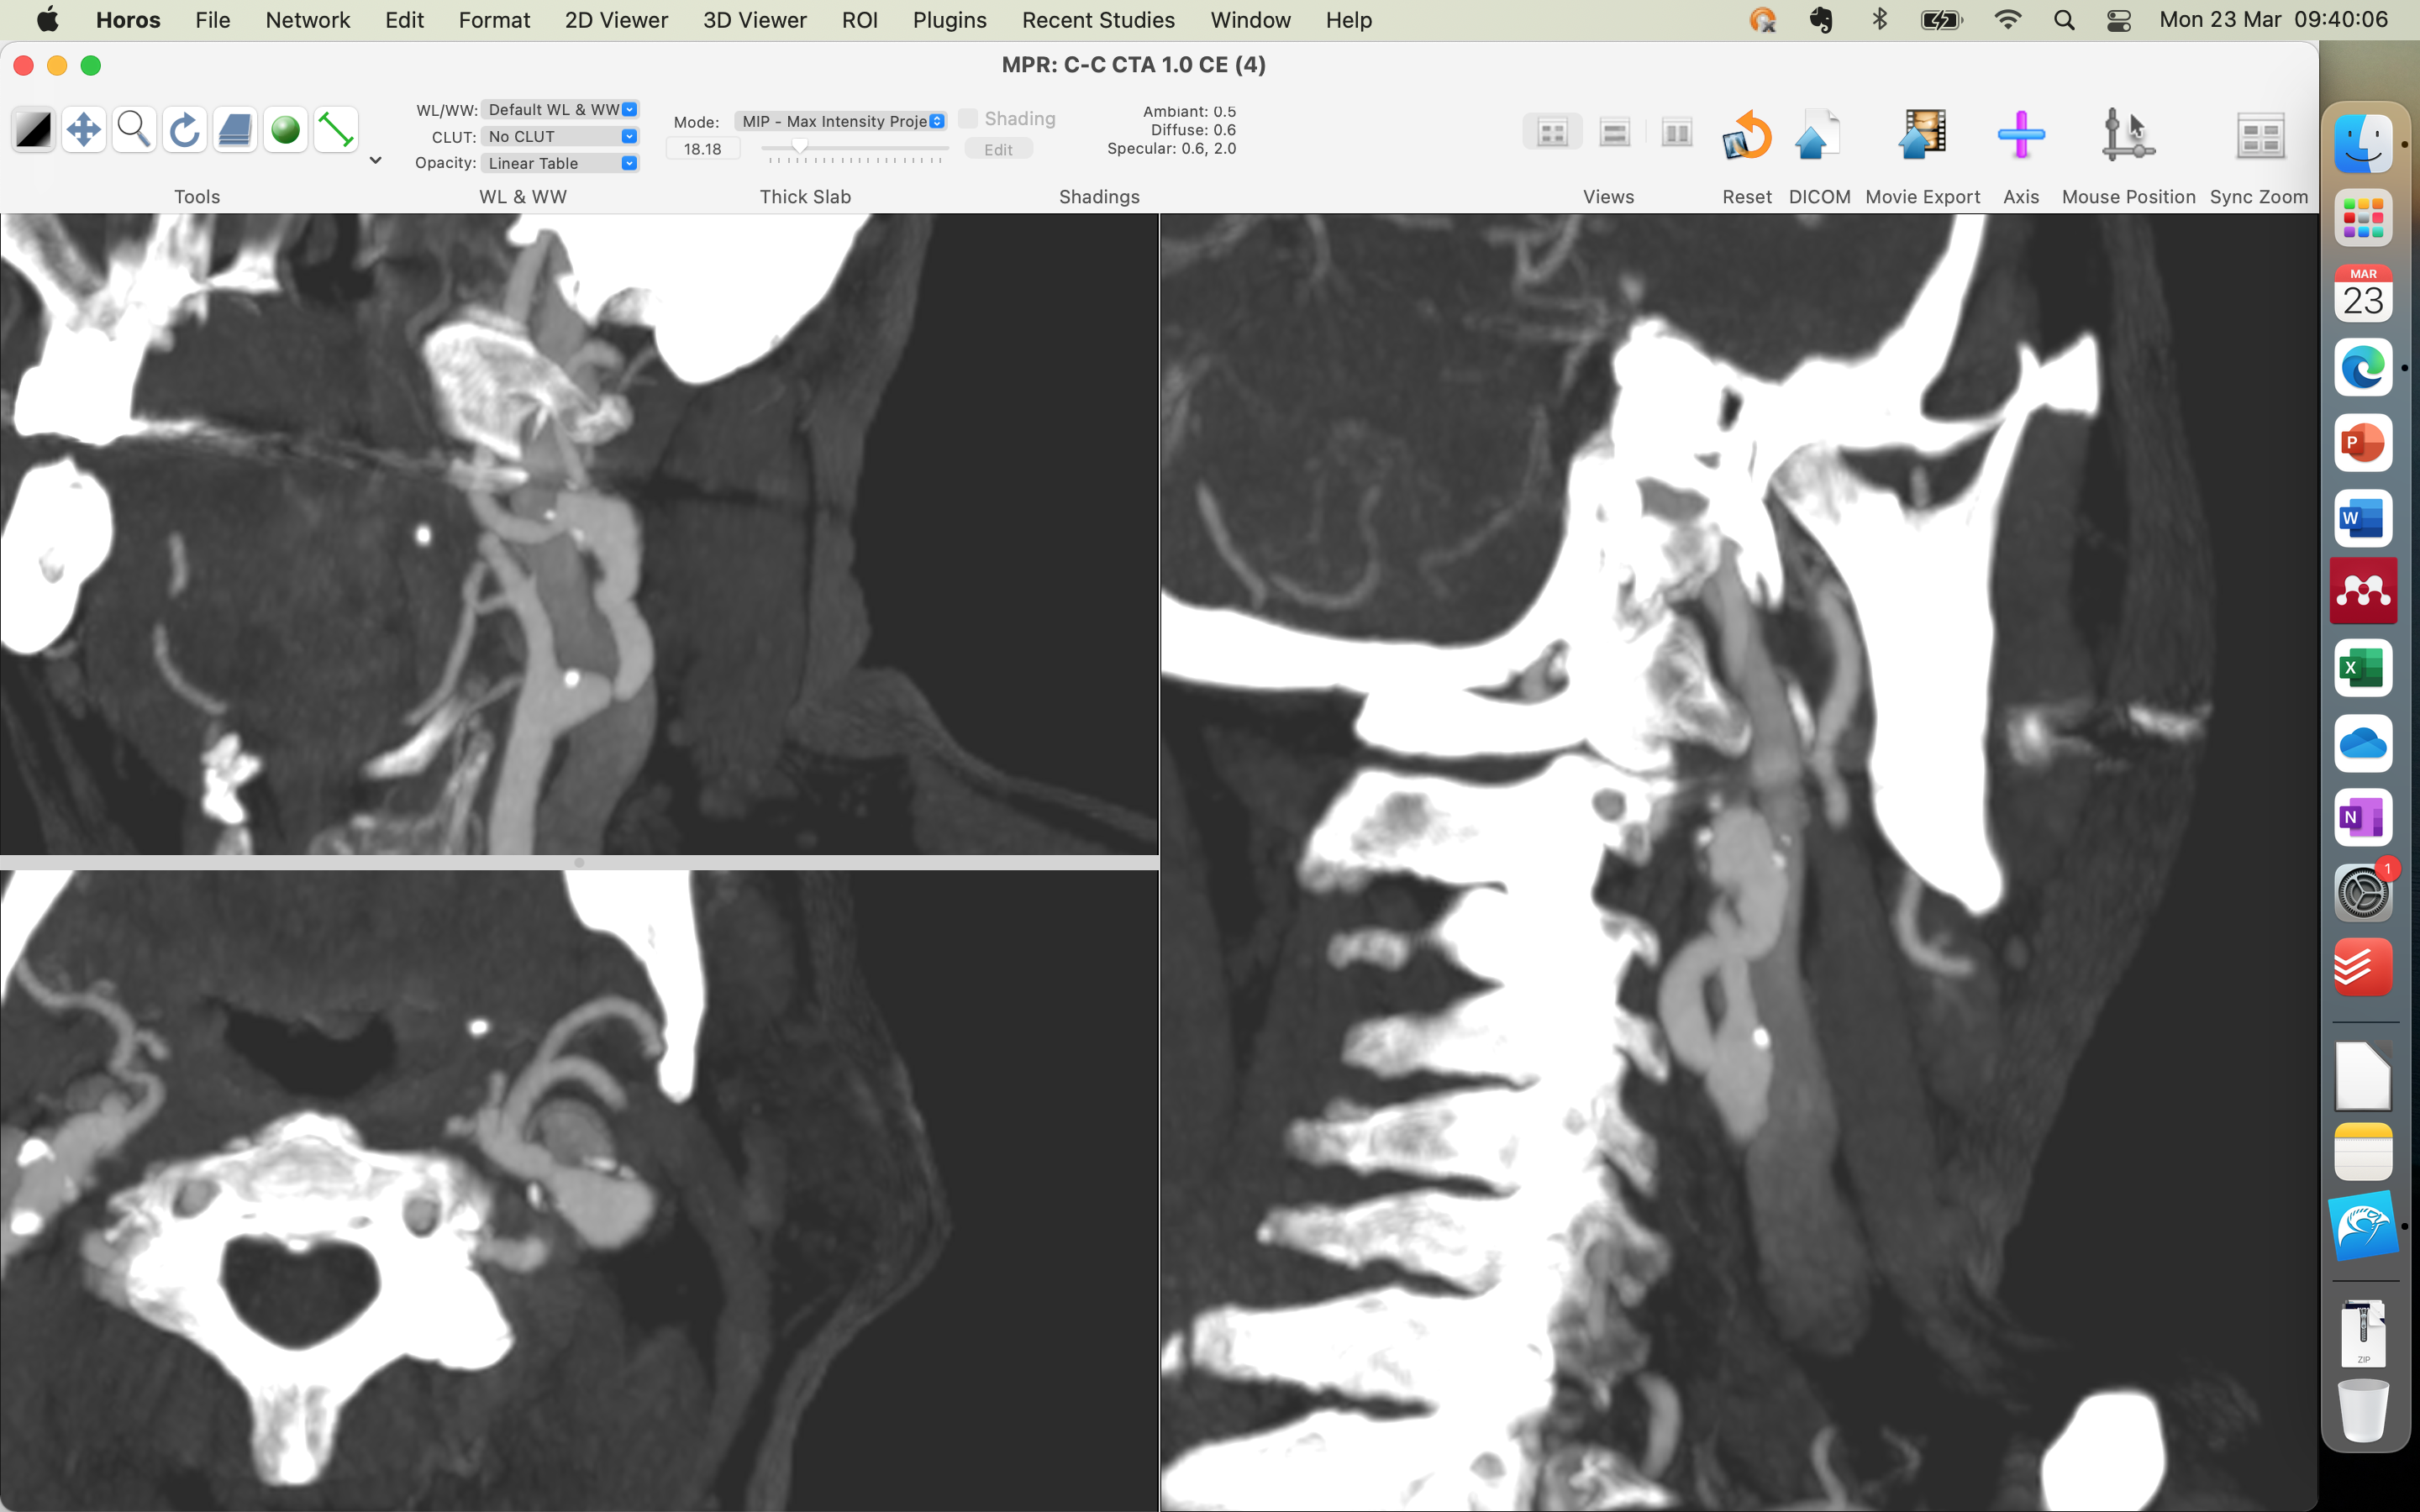
Task: Select the magnifier Zoom tool
Action: [x=133, y=131]
